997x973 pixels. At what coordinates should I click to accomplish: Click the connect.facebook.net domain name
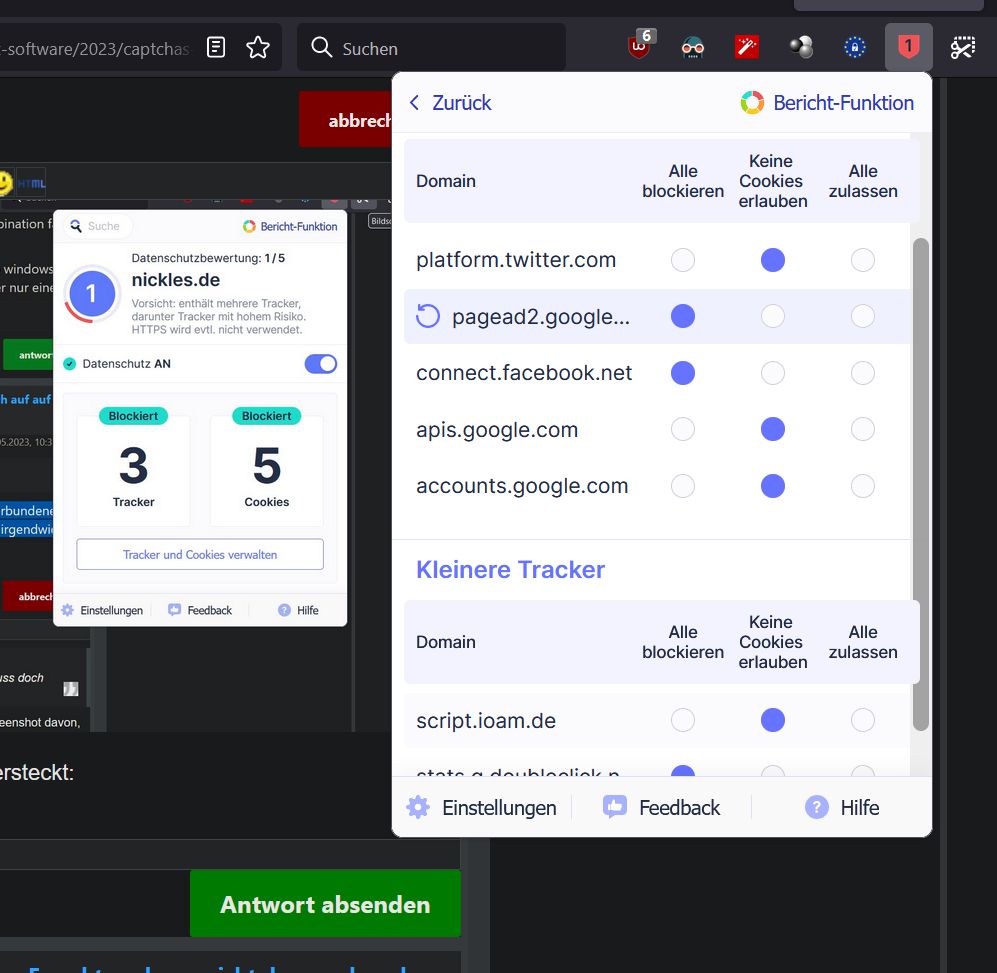[524, 373]
